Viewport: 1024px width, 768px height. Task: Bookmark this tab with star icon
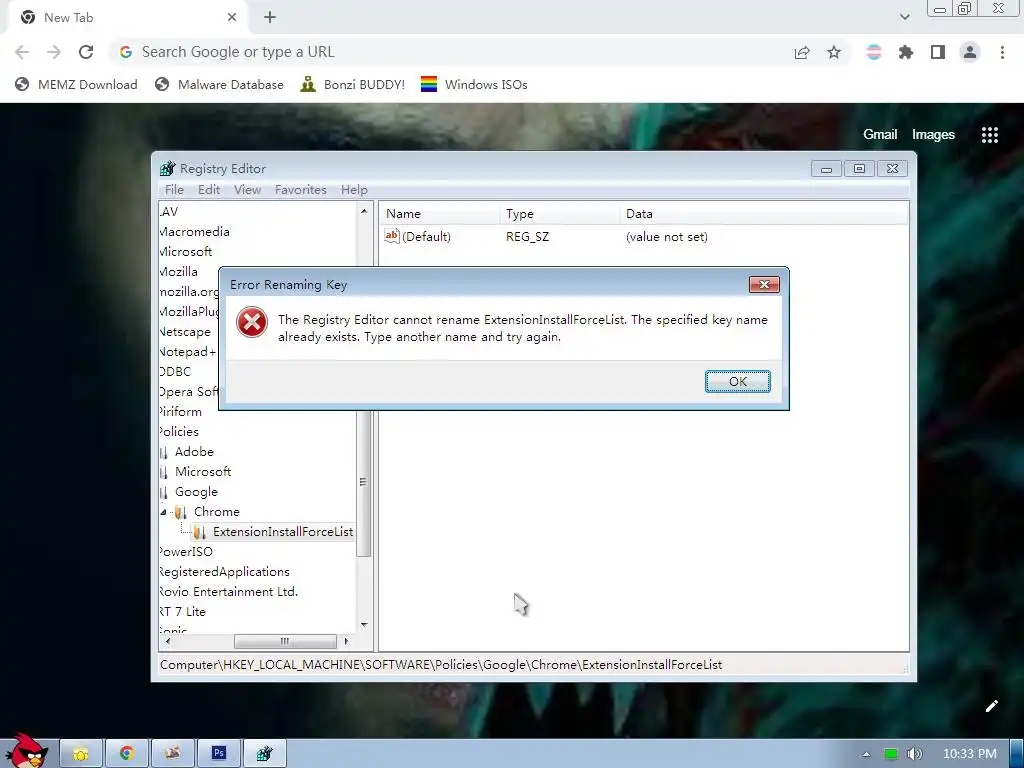point(834,52)
